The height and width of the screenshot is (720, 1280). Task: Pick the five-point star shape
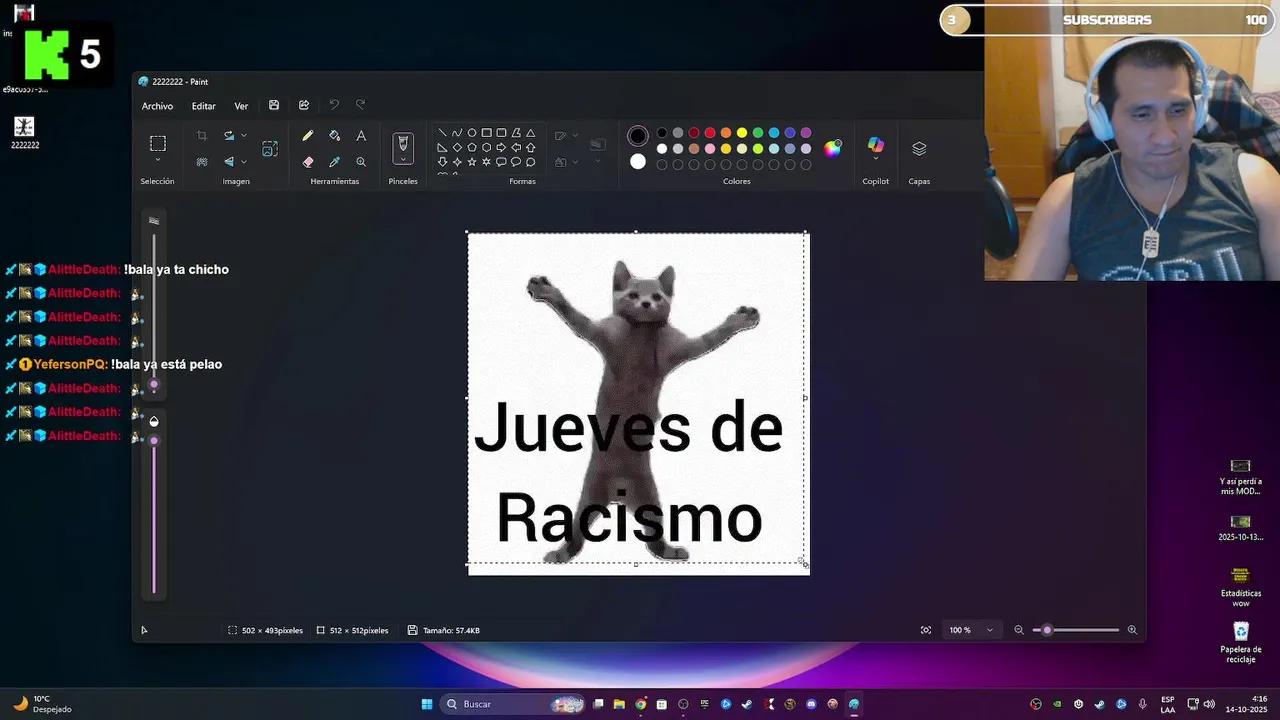472,161
